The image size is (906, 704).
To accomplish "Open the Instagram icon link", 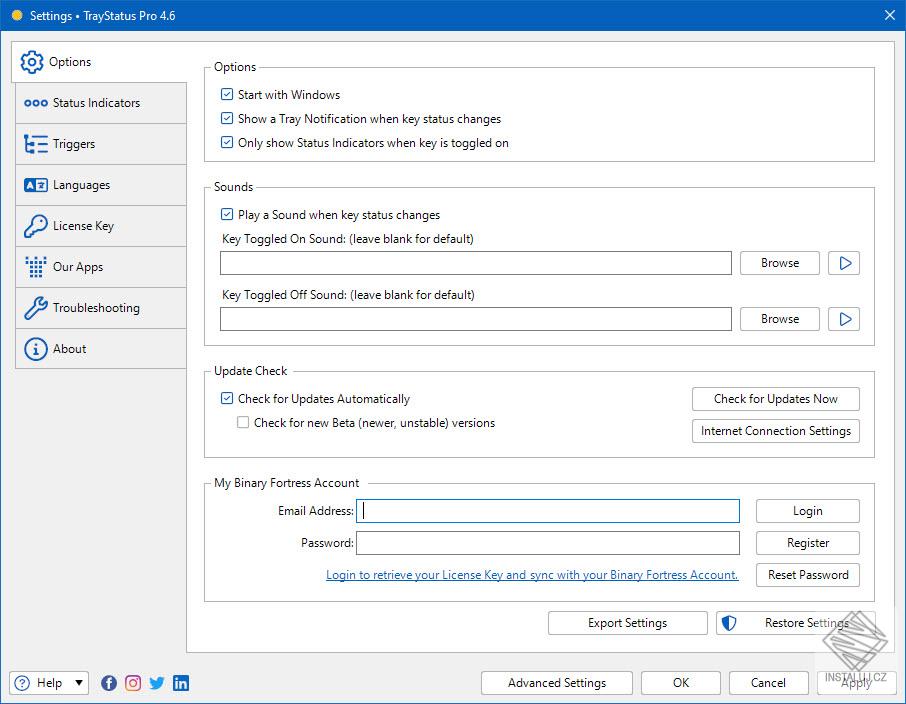I will tap(133, 683).
